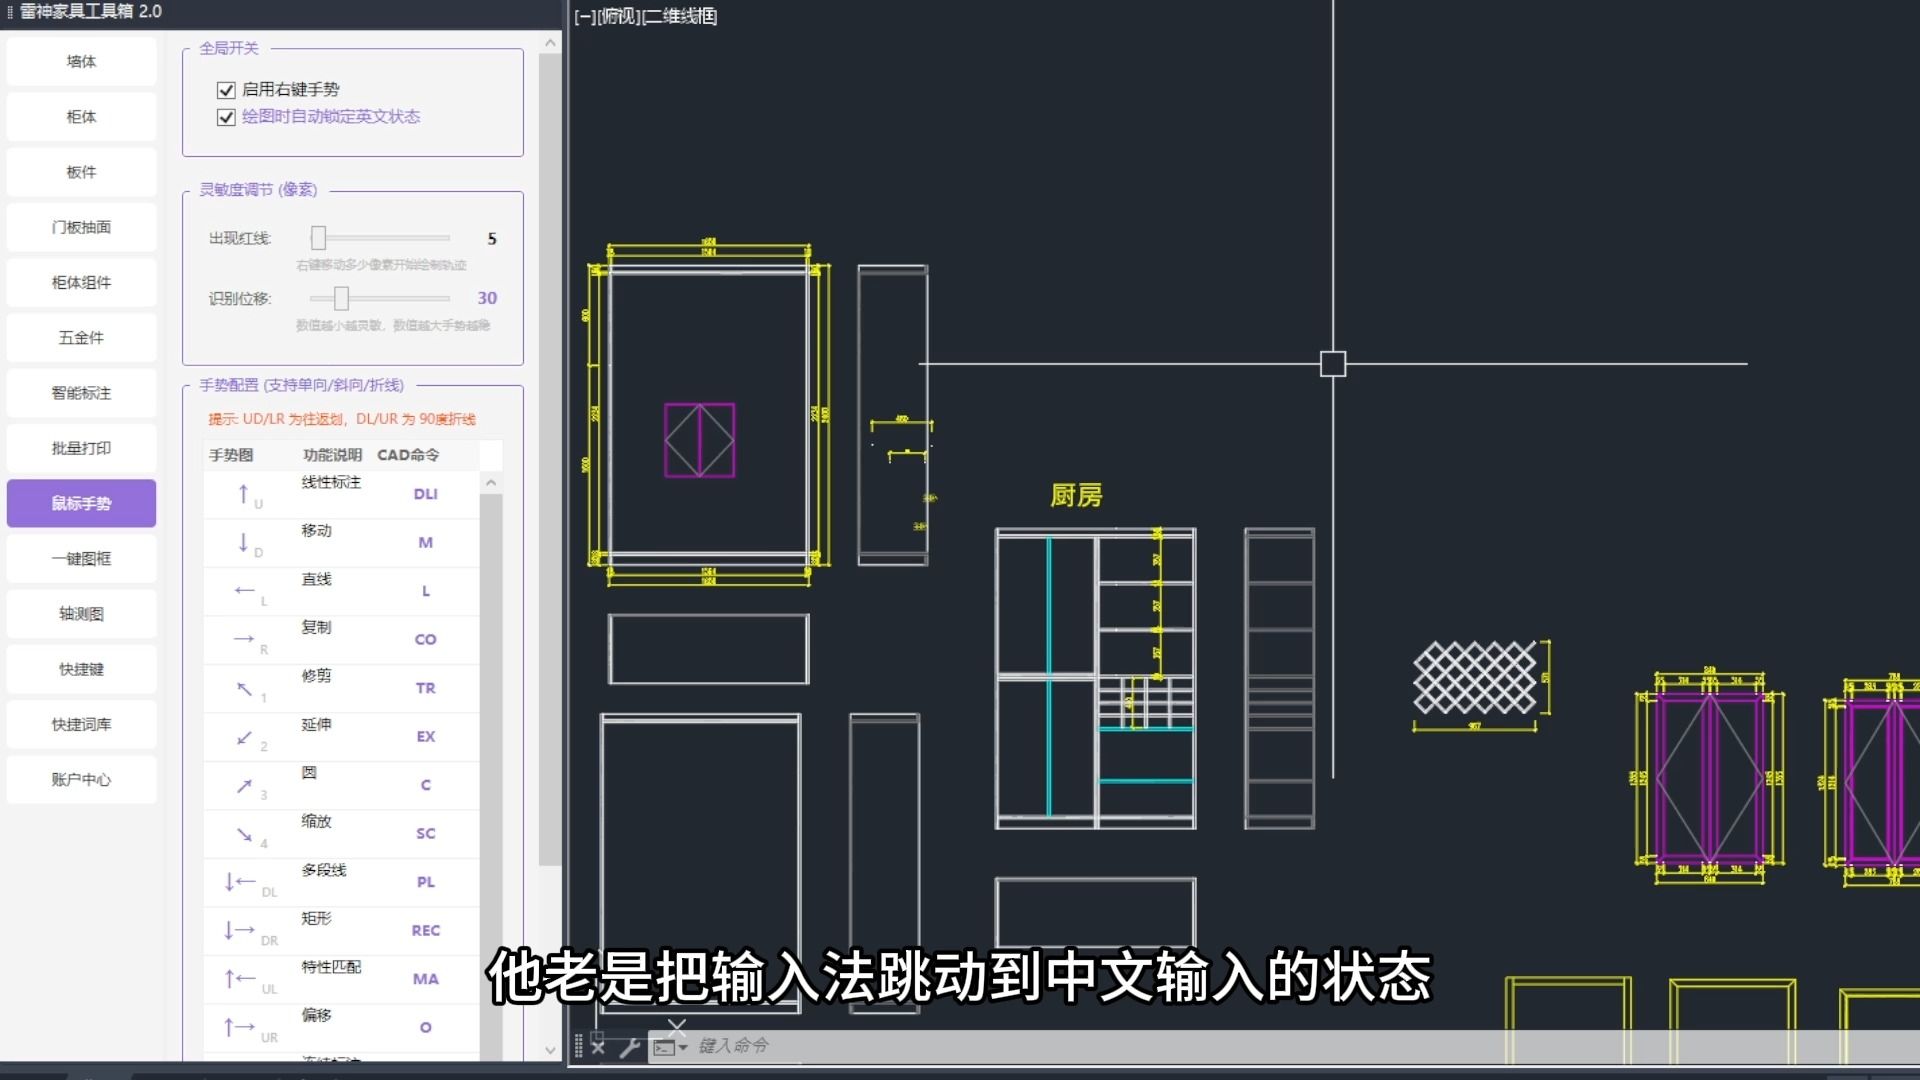Select the TR command for 修剪
1920x1080 pixels.
tap(425, 688)
